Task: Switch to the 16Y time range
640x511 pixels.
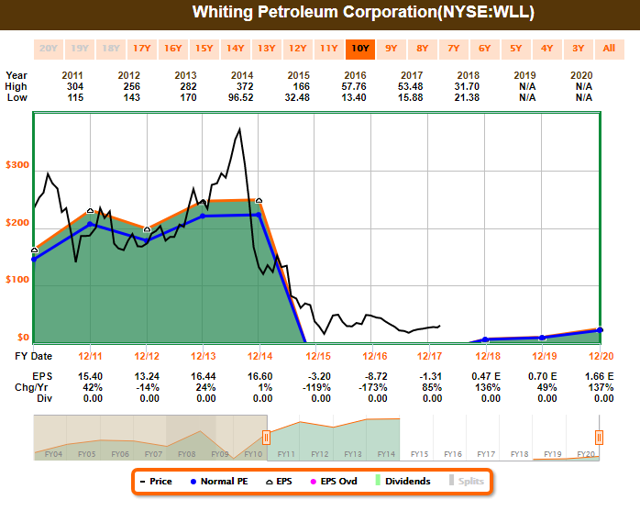Action: pos(173,49)
